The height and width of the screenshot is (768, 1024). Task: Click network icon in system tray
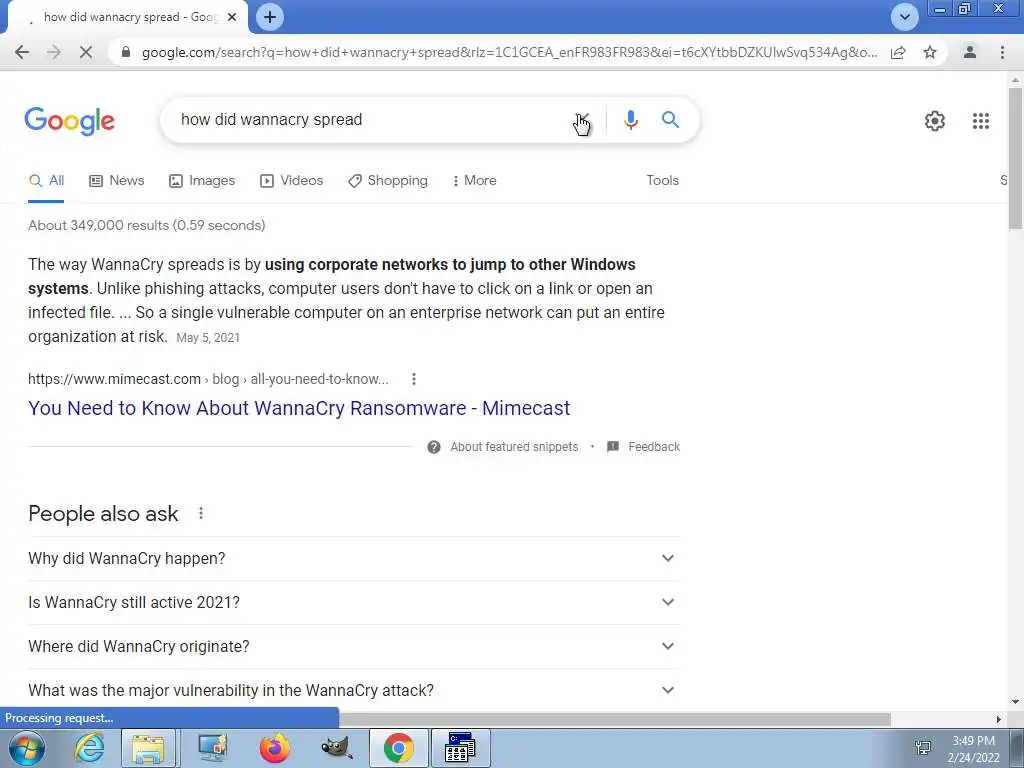point(923,748)
